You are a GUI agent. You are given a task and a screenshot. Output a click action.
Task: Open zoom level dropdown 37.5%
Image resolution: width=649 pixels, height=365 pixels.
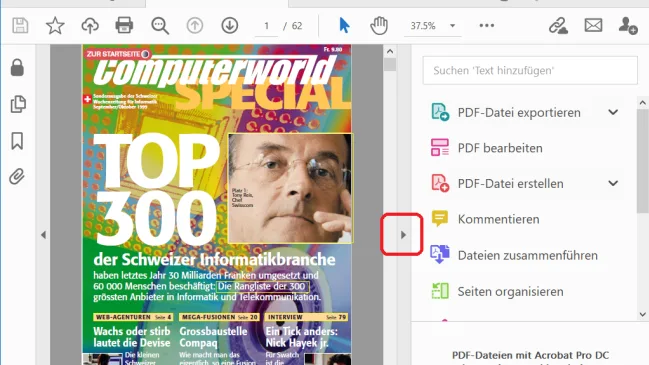point(432,26)
